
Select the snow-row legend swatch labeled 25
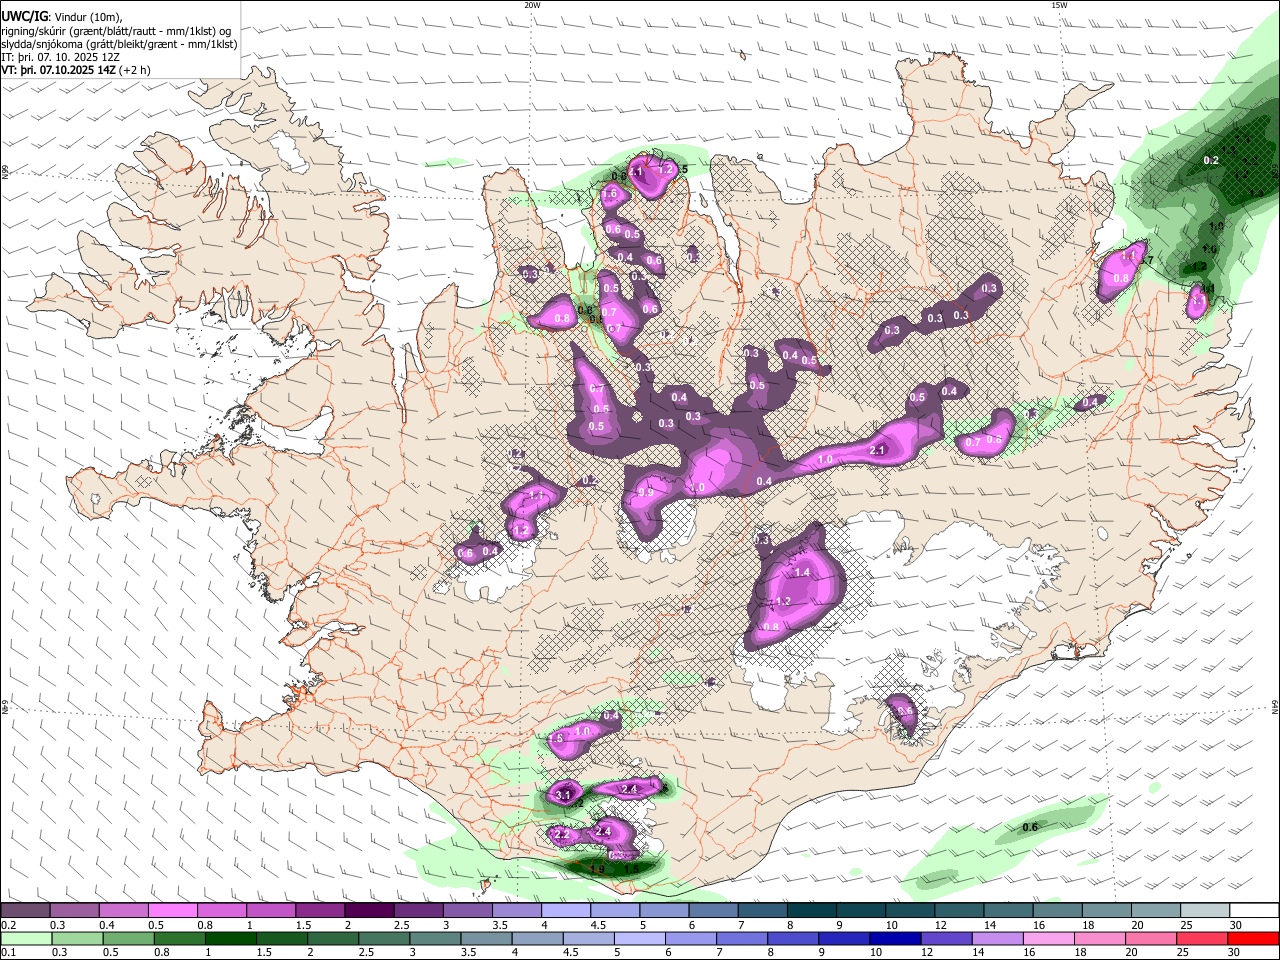coord(1204,911)
